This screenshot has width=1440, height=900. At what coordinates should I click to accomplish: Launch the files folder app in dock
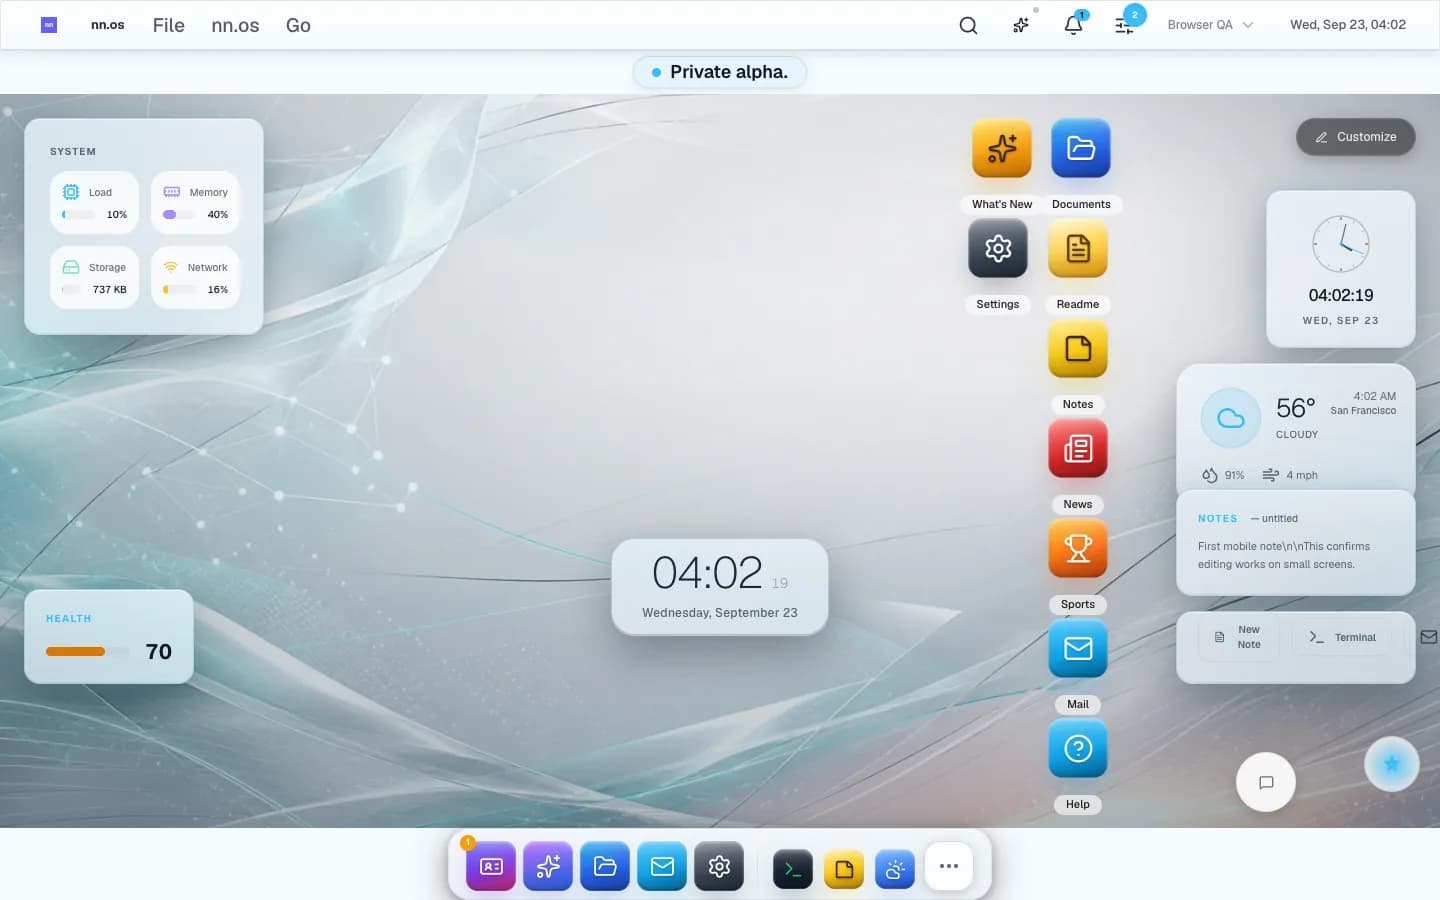[x=605, y=867]
